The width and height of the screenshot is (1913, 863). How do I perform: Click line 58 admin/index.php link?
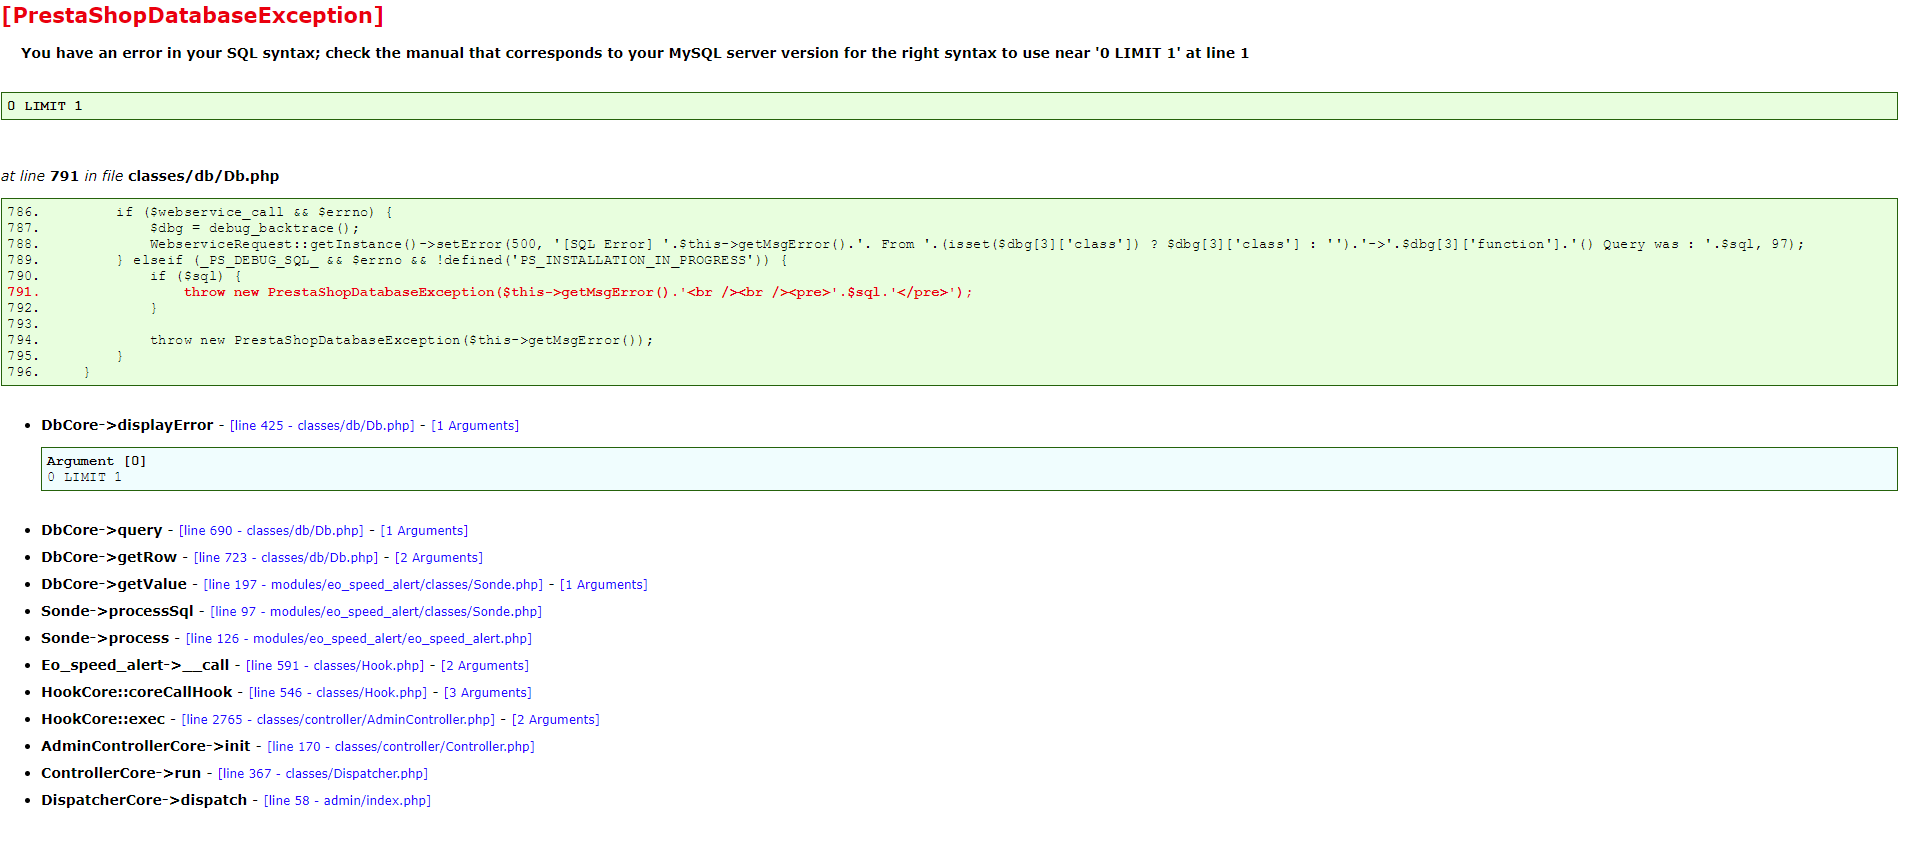[347, 801]
